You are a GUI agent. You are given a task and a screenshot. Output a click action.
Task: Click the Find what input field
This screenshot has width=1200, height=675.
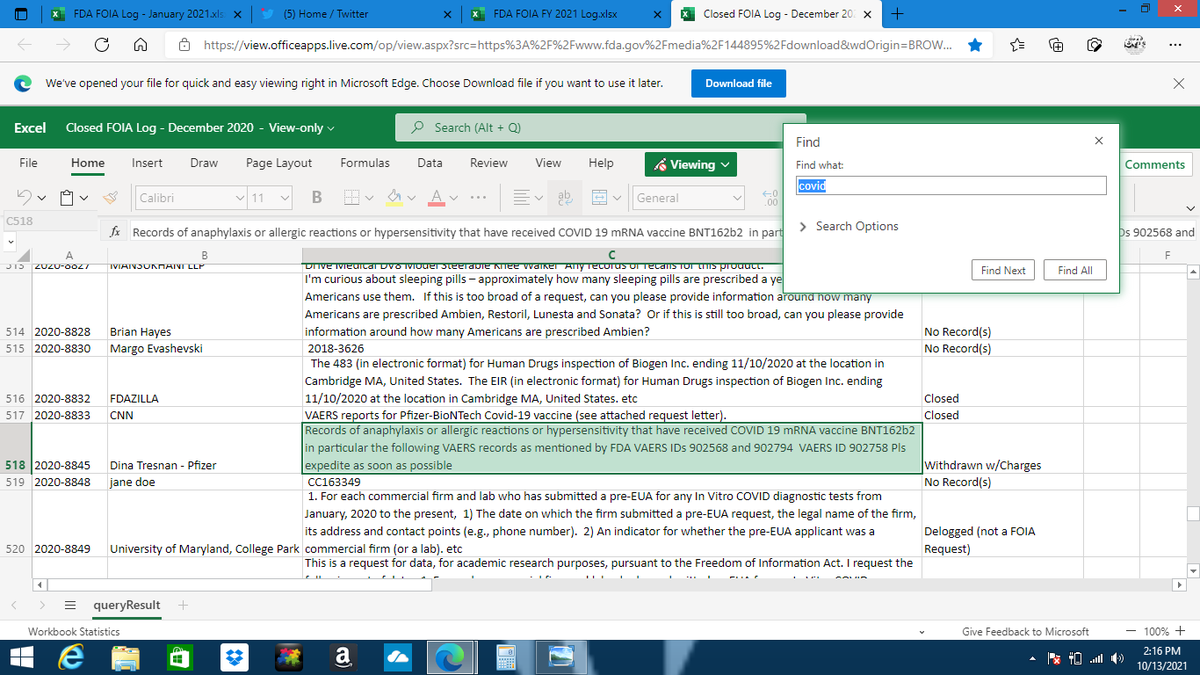[x=951, y=185]
